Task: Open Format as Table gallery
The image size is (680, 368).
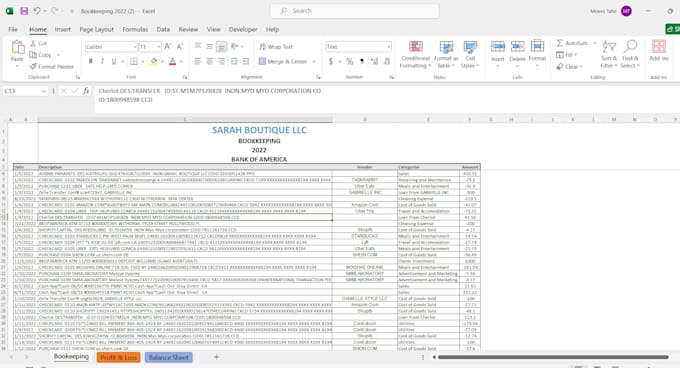Action: coord(446,54)
